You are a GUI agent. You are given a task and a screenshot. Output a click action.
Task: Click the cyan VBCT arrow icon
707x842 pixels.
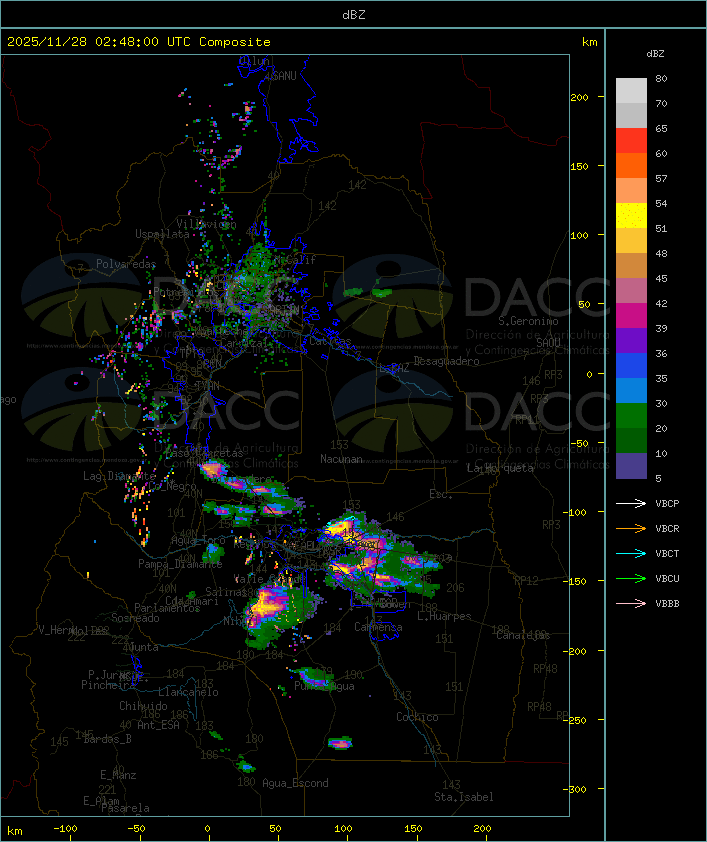[631, 553]
